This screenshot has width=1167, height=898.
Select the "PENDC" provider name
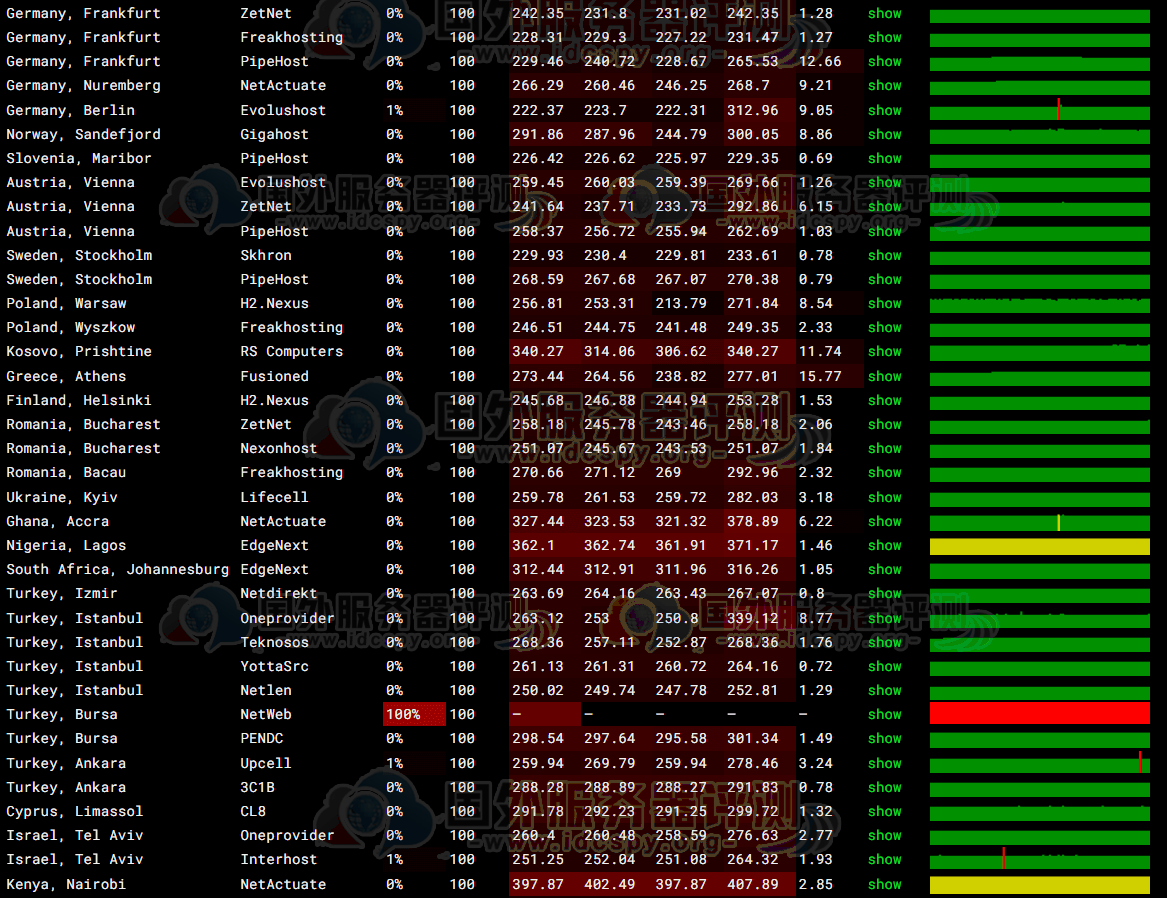261,739
